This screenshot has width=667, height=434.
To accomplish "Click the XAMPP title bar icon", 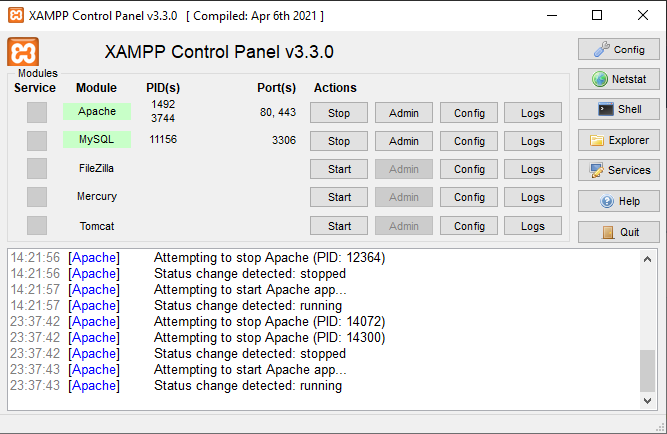I will (x=16, y=15).
